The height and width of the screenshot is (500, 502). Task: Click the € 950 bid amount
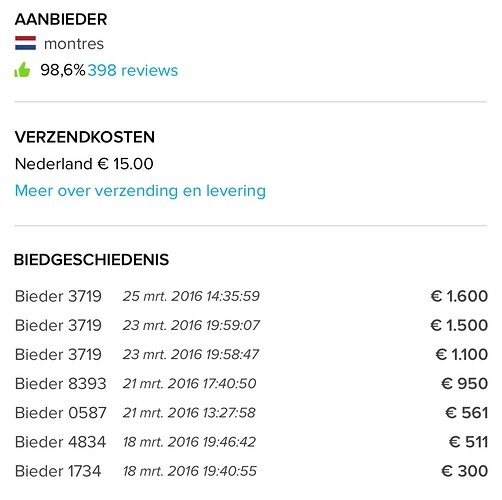465,383
